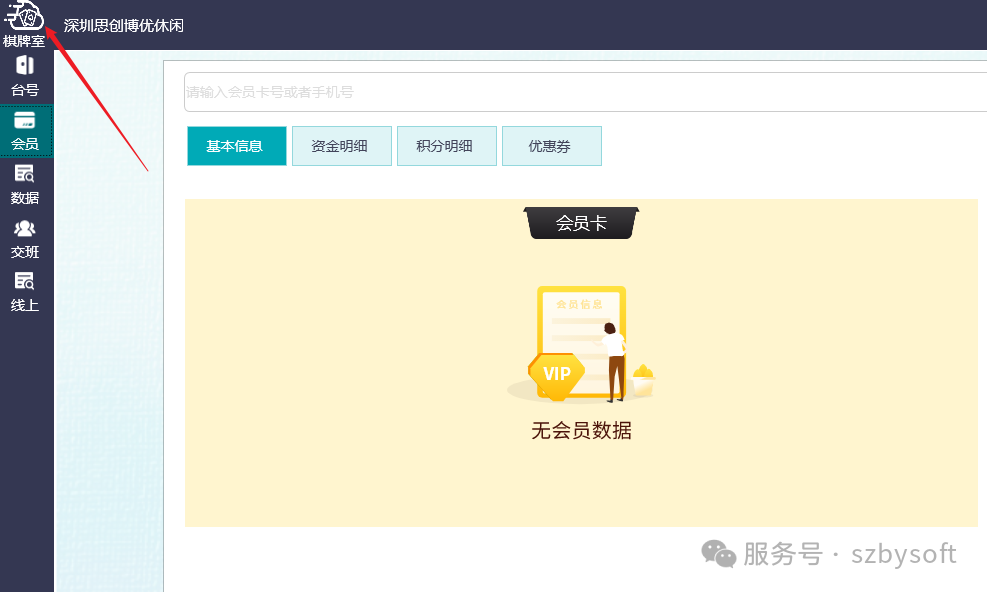Click the 棋牌室 cloud logo icon
The image size is (987, 592).
tap(25, 17)
